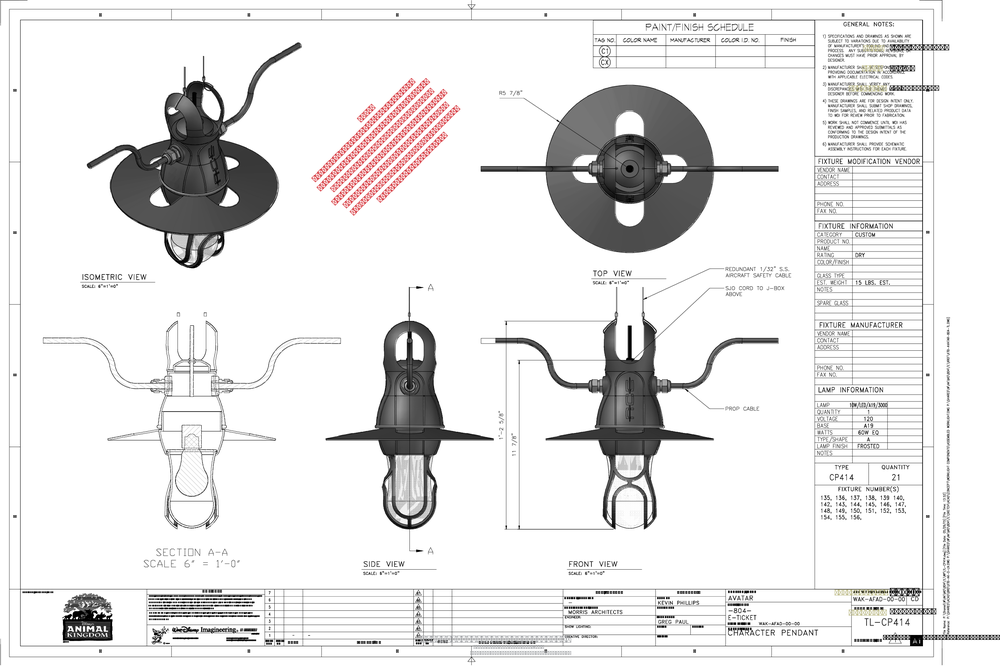
Task: Click the SHOW LIGHTING field label
Action: click(x=579, y=627)
